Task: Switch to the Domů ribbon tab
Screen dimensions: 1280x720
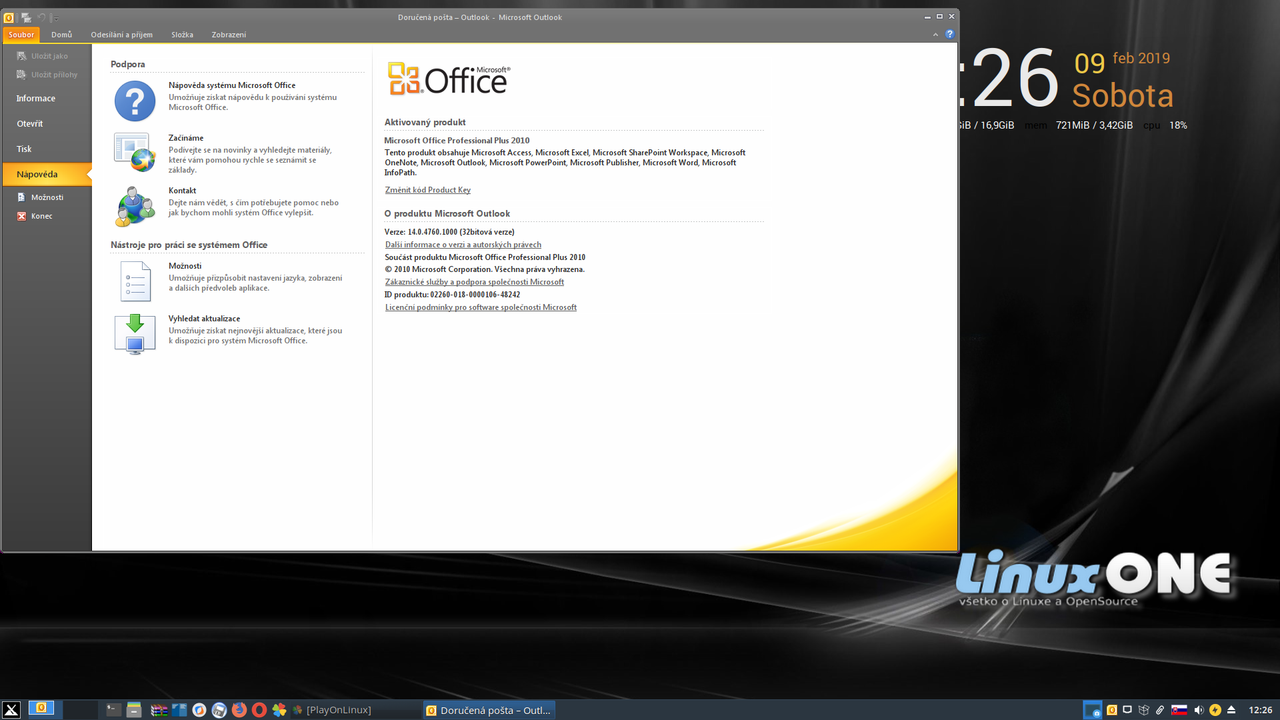Action: coord(62,35)
